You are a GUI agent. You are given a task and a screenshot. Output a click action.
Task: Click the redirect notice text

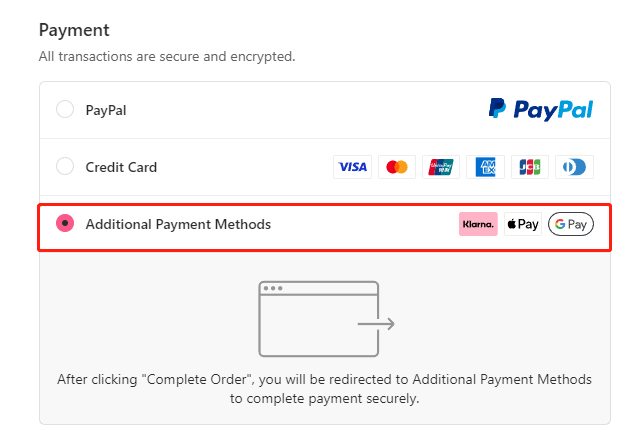click(x=324, y=389)
